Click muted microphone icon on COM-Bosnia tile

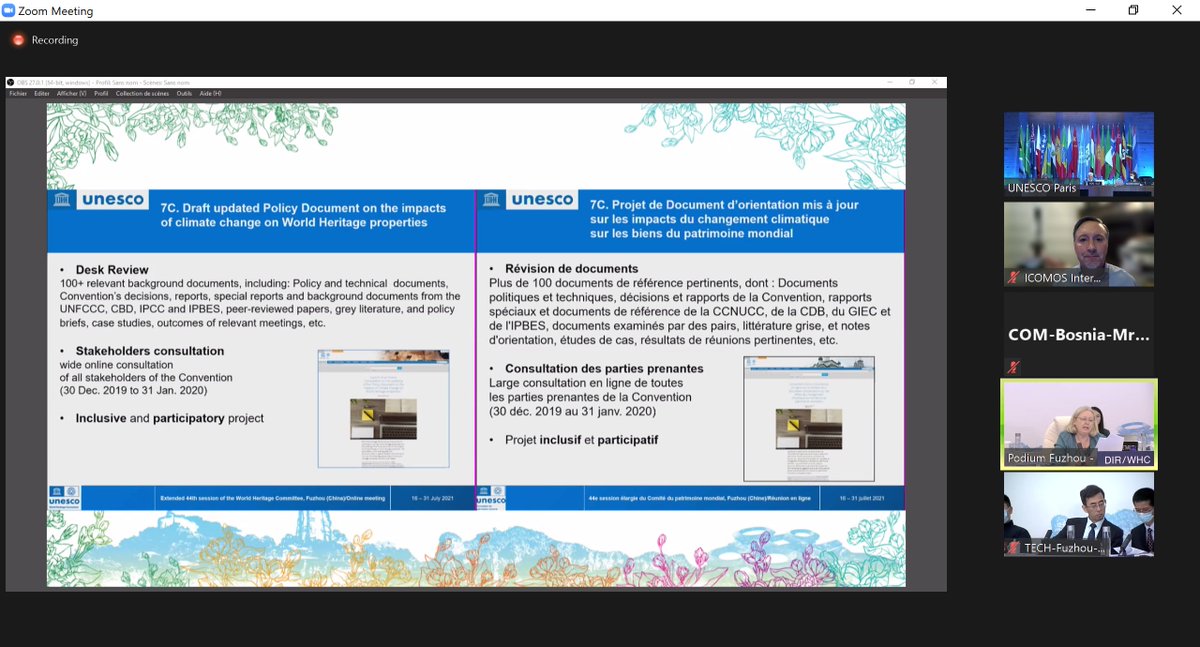1014,367
